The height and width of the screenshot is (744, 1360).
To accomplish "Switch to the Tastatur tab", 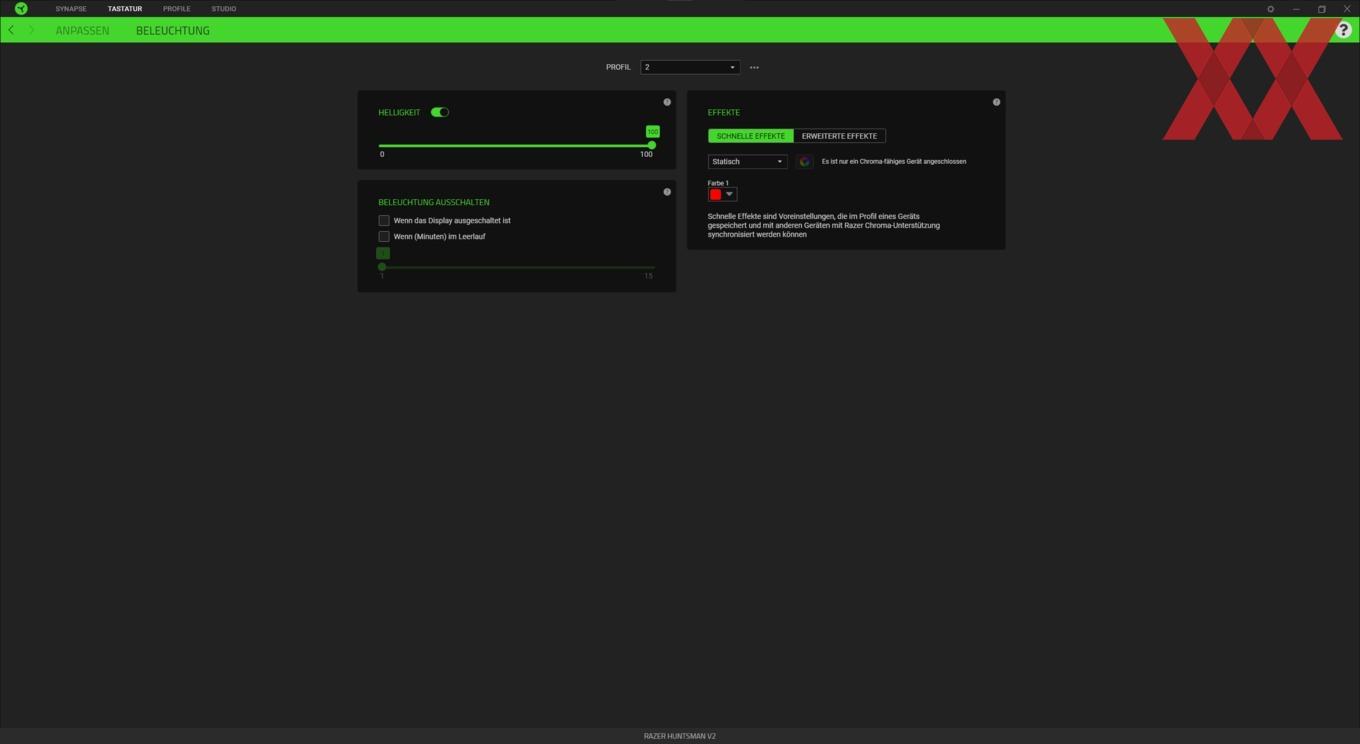I will (x=125, y=8).
